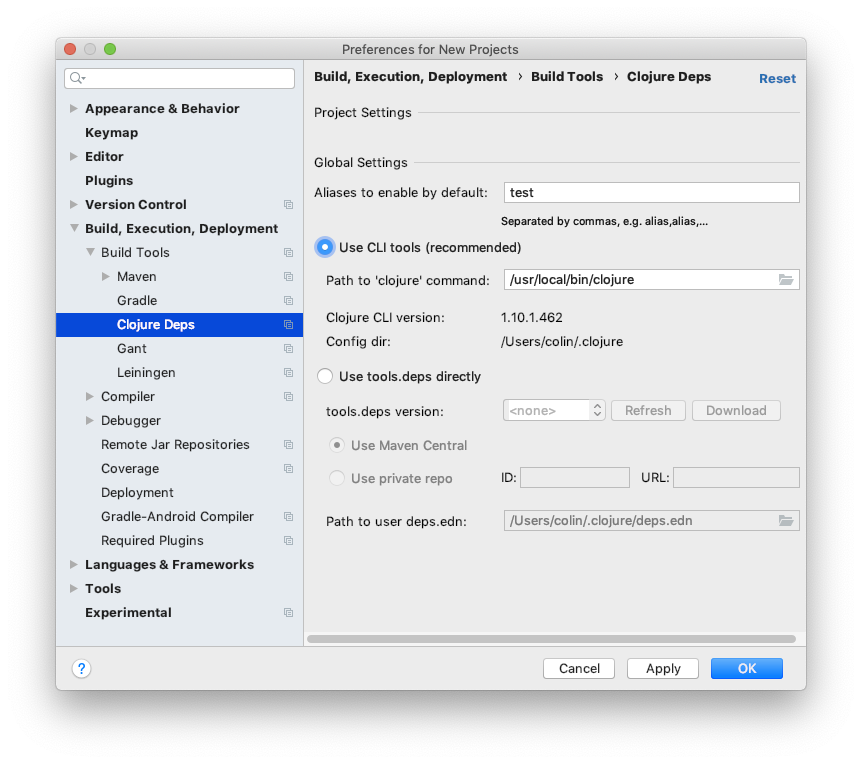Viewport: 862px width, 764px height.
Task: Select Gradle in Build Tools
Action: click(x=137, y=301)
